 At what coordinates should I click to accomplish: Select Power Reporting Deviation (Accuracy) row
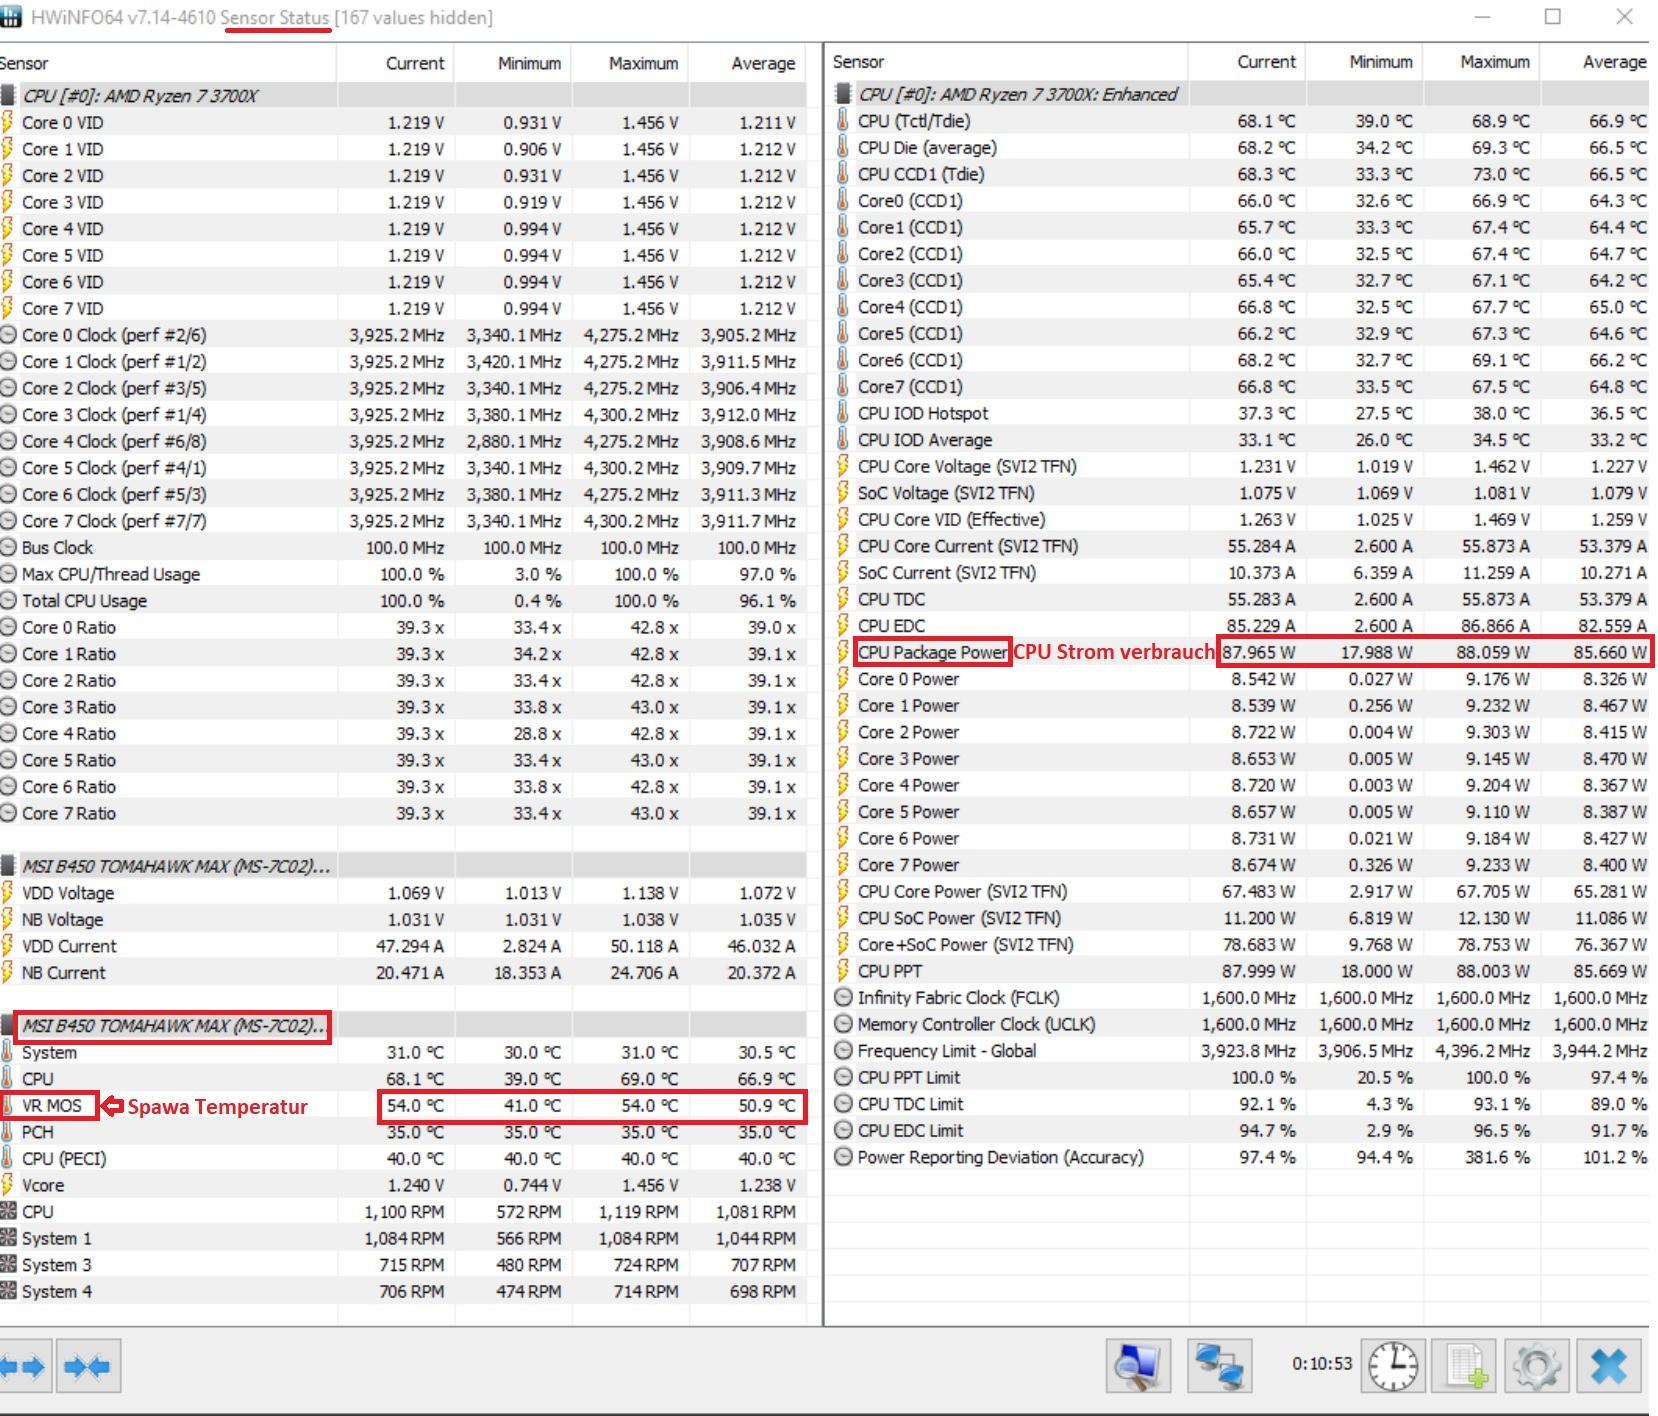1237,1157
